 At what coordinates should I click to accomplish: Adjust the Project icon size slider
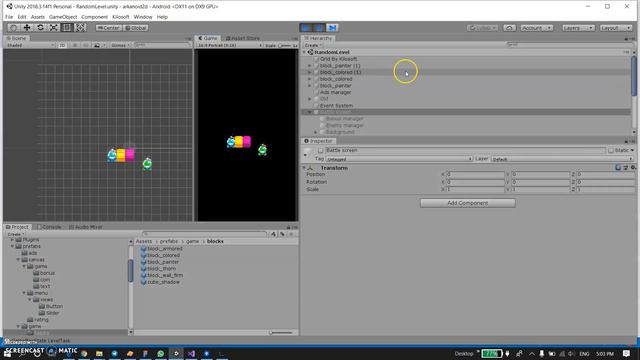pos(281,333)
